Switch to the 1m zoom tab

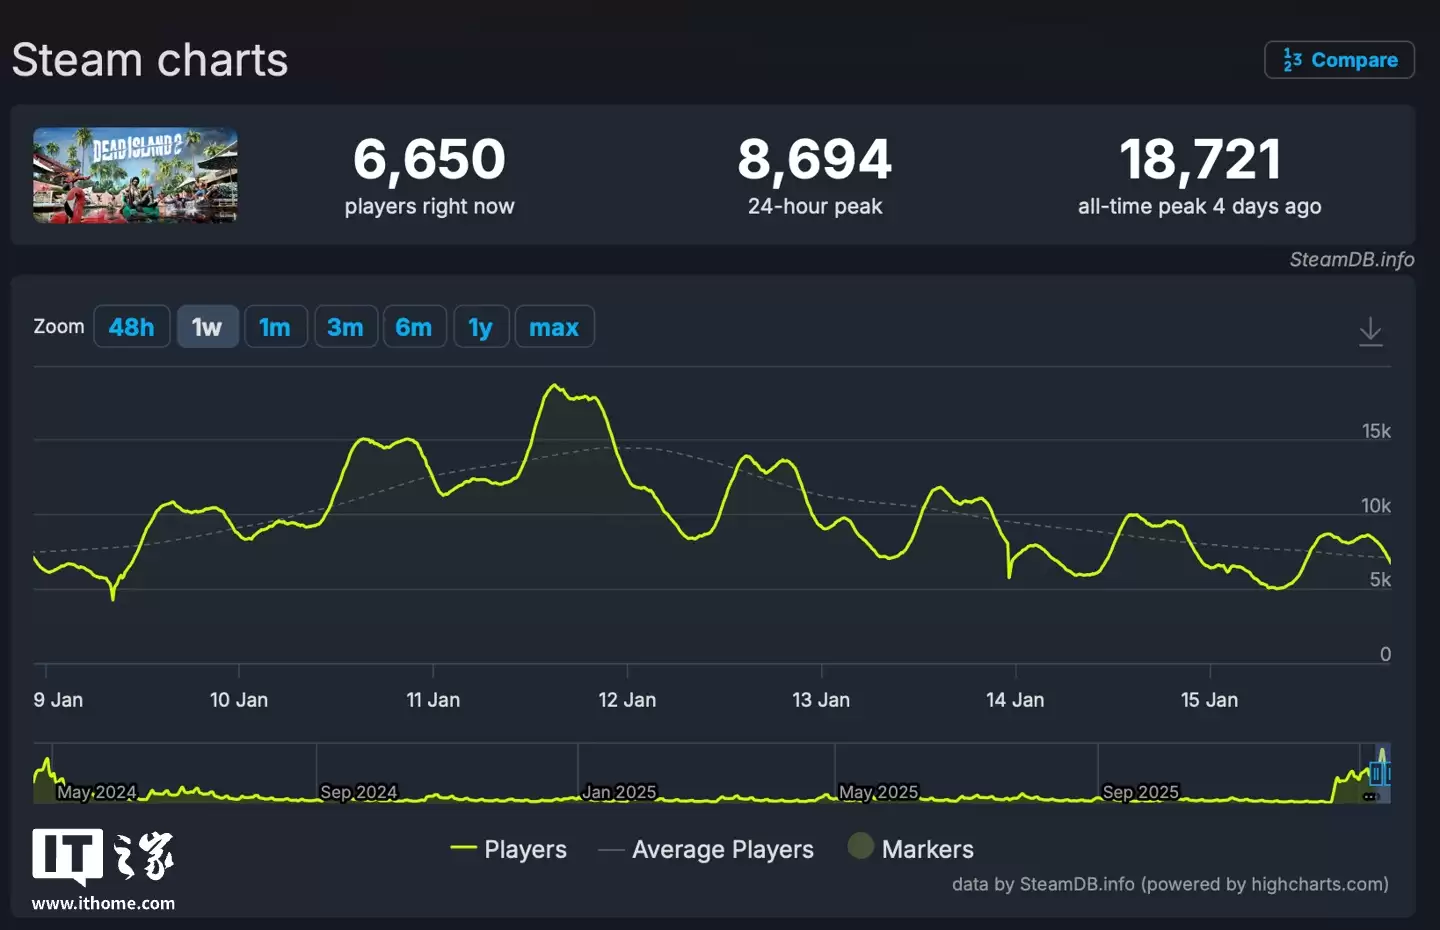(x=275, y=326)
